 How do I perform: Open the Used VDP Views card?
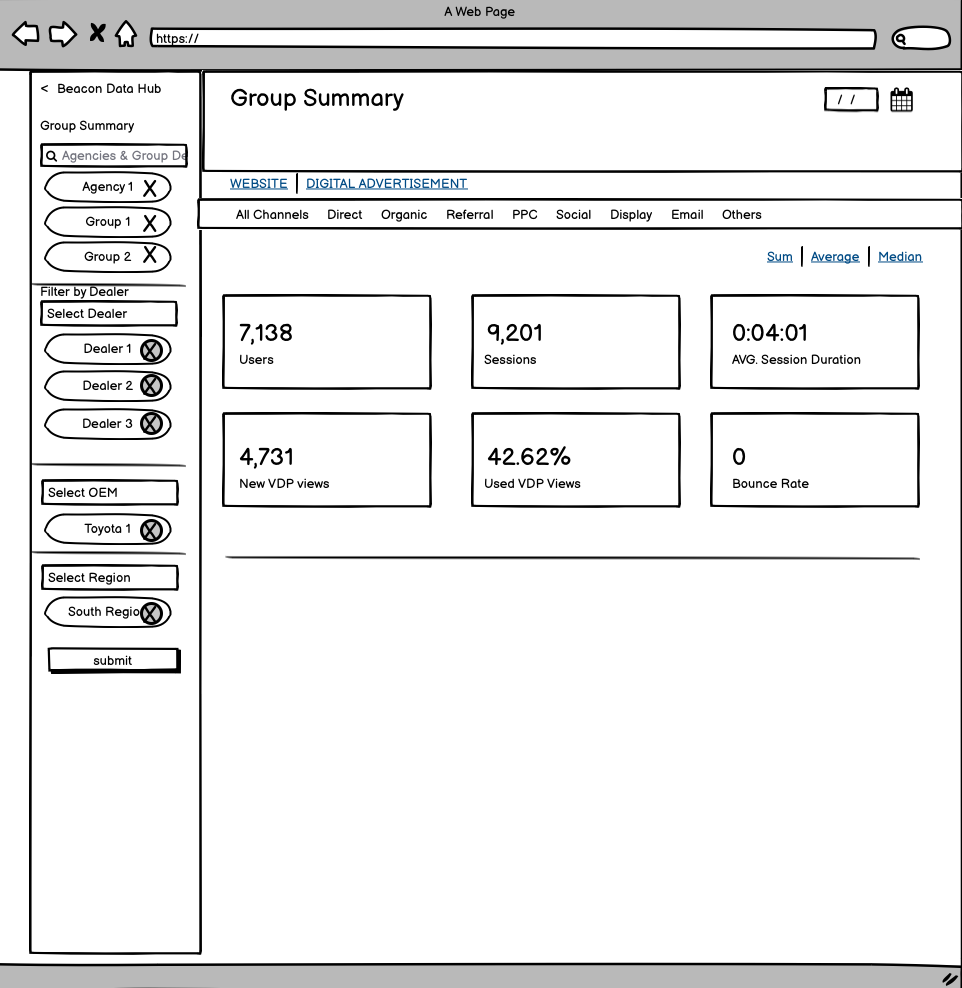[575, 460]
